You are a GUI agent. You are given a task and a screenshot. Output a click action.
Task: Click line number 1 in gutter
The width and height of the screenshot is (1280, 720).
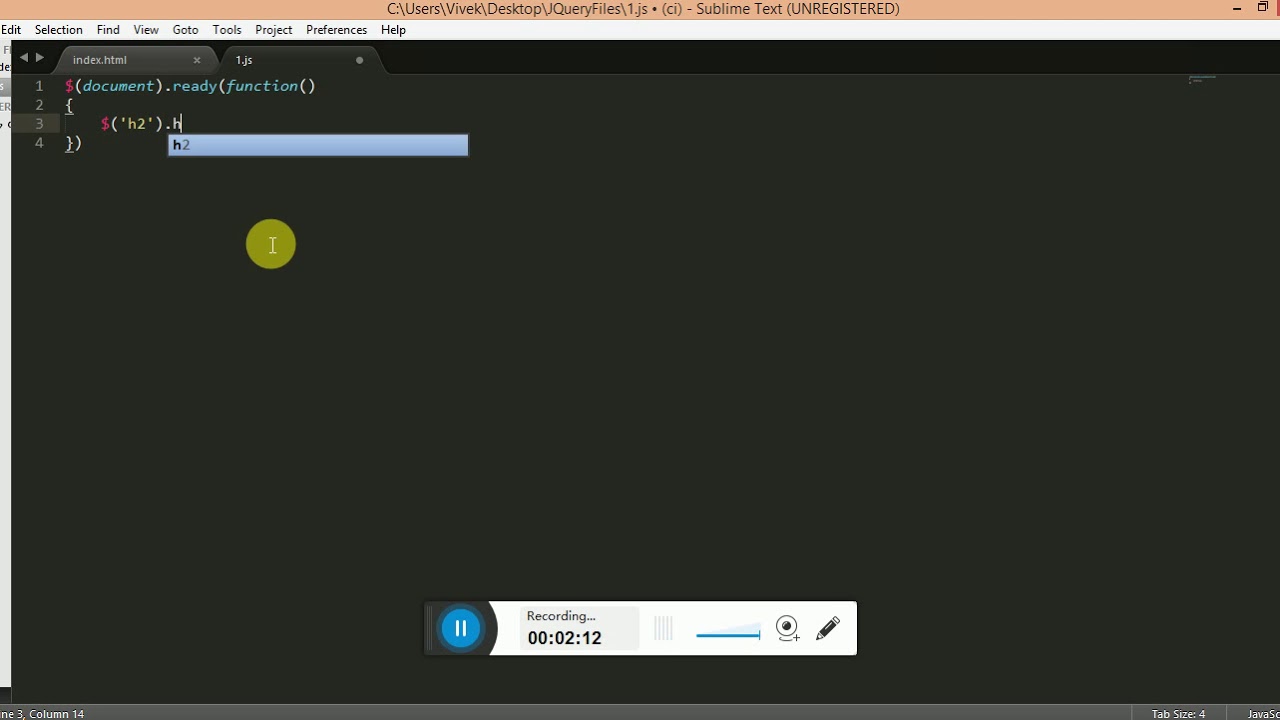coord(39,86)
